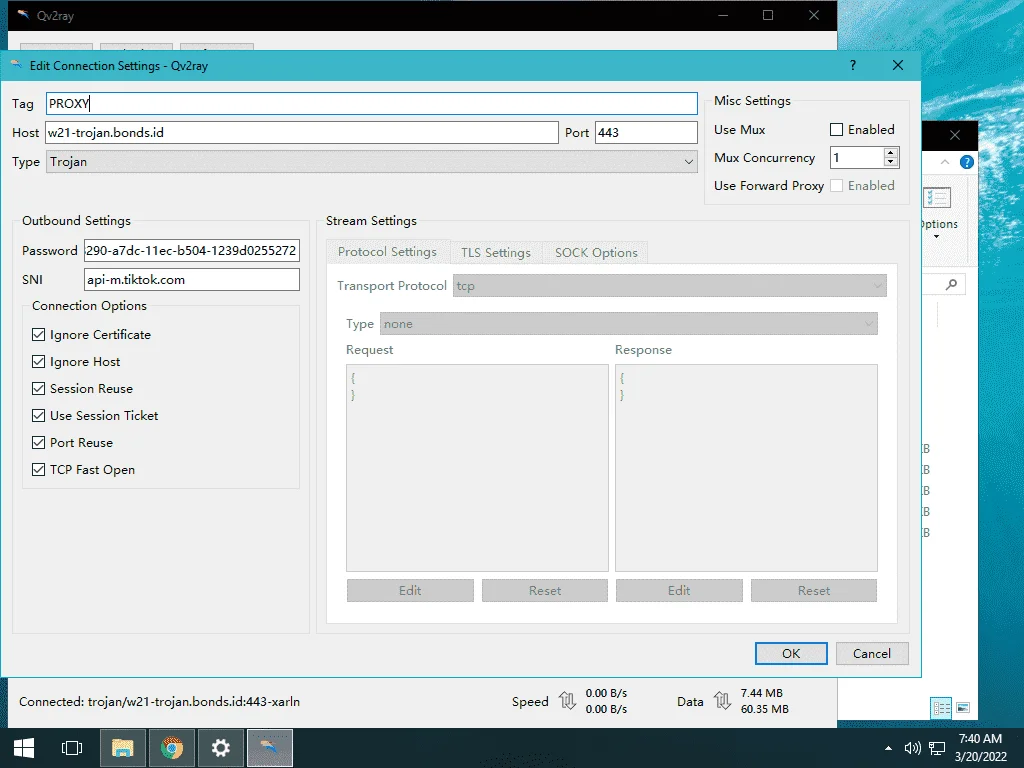Screen dimensions: 1024x768
Task: Click the Password input field
Action: (192, 251)
